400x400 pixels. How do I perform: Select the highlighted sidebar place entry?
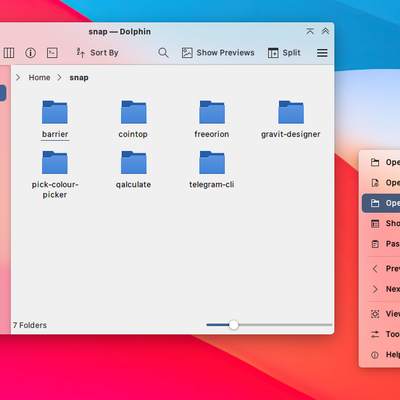pos(3,93)
